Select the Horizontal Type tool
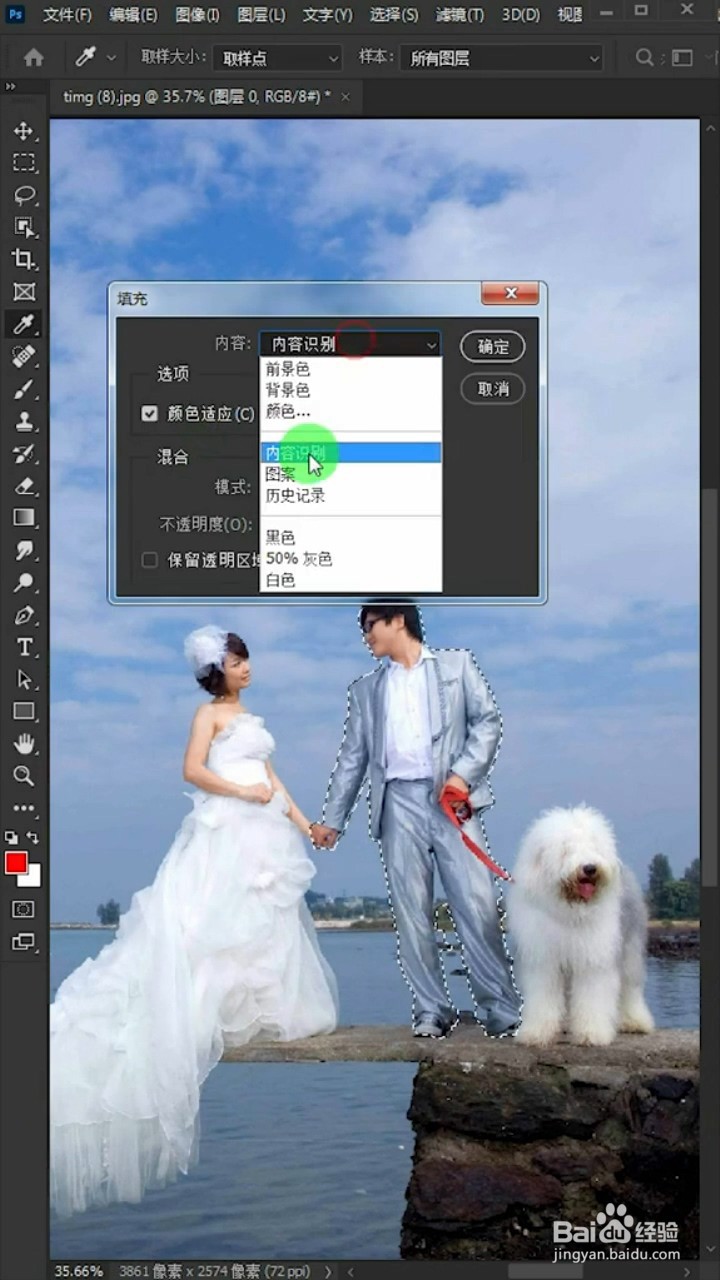This screenshot has height=1280, width=720. [23, 647]
